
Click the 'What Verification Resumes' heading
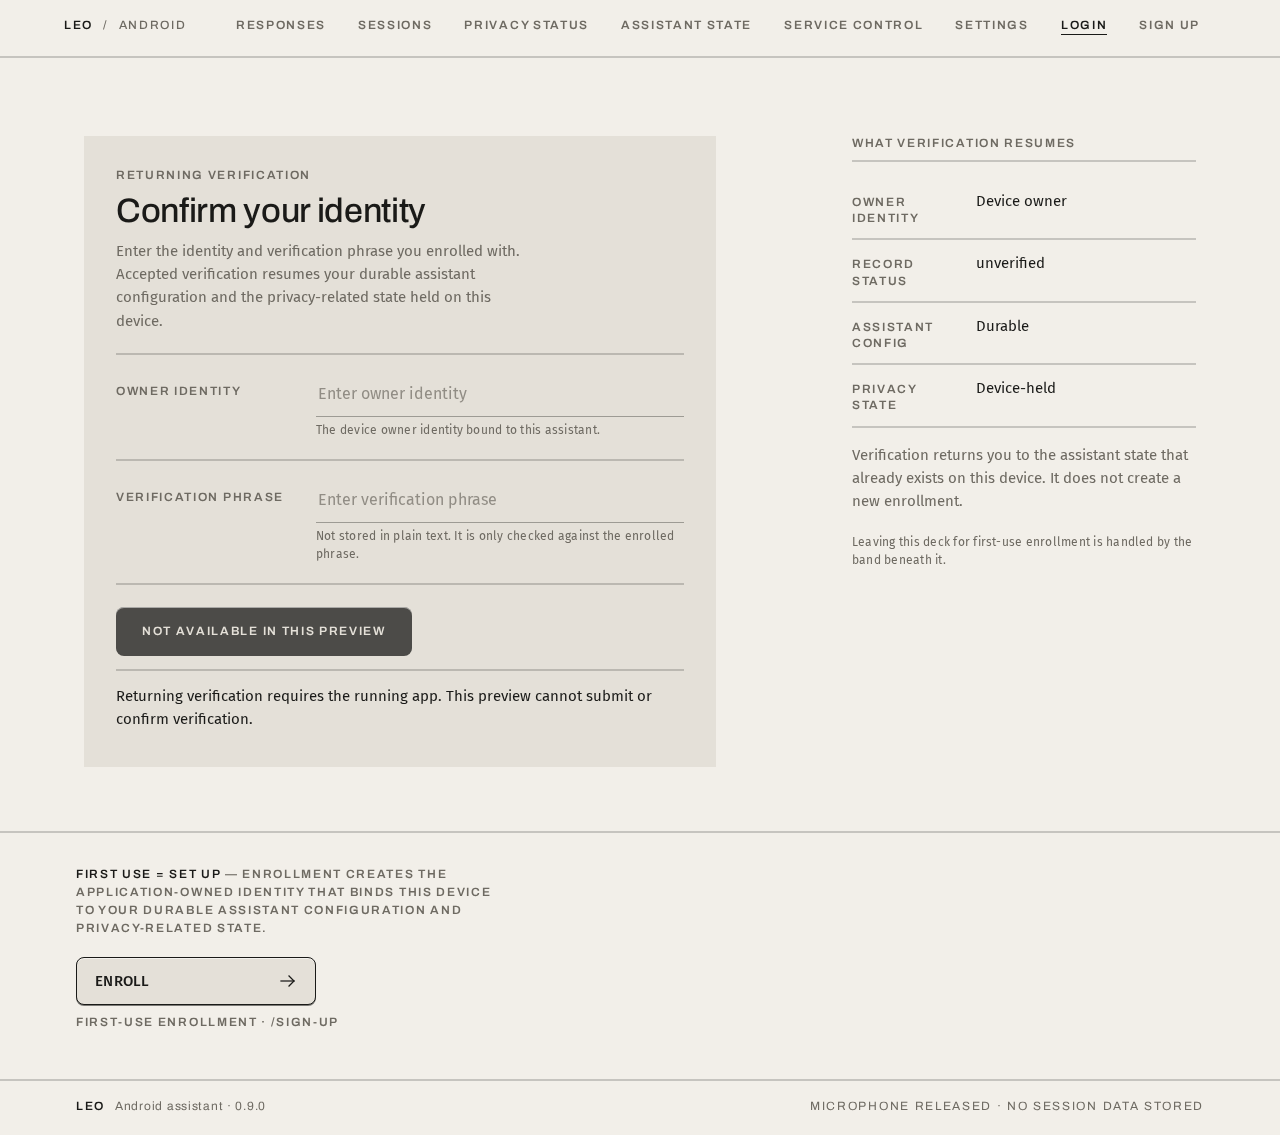963,143
